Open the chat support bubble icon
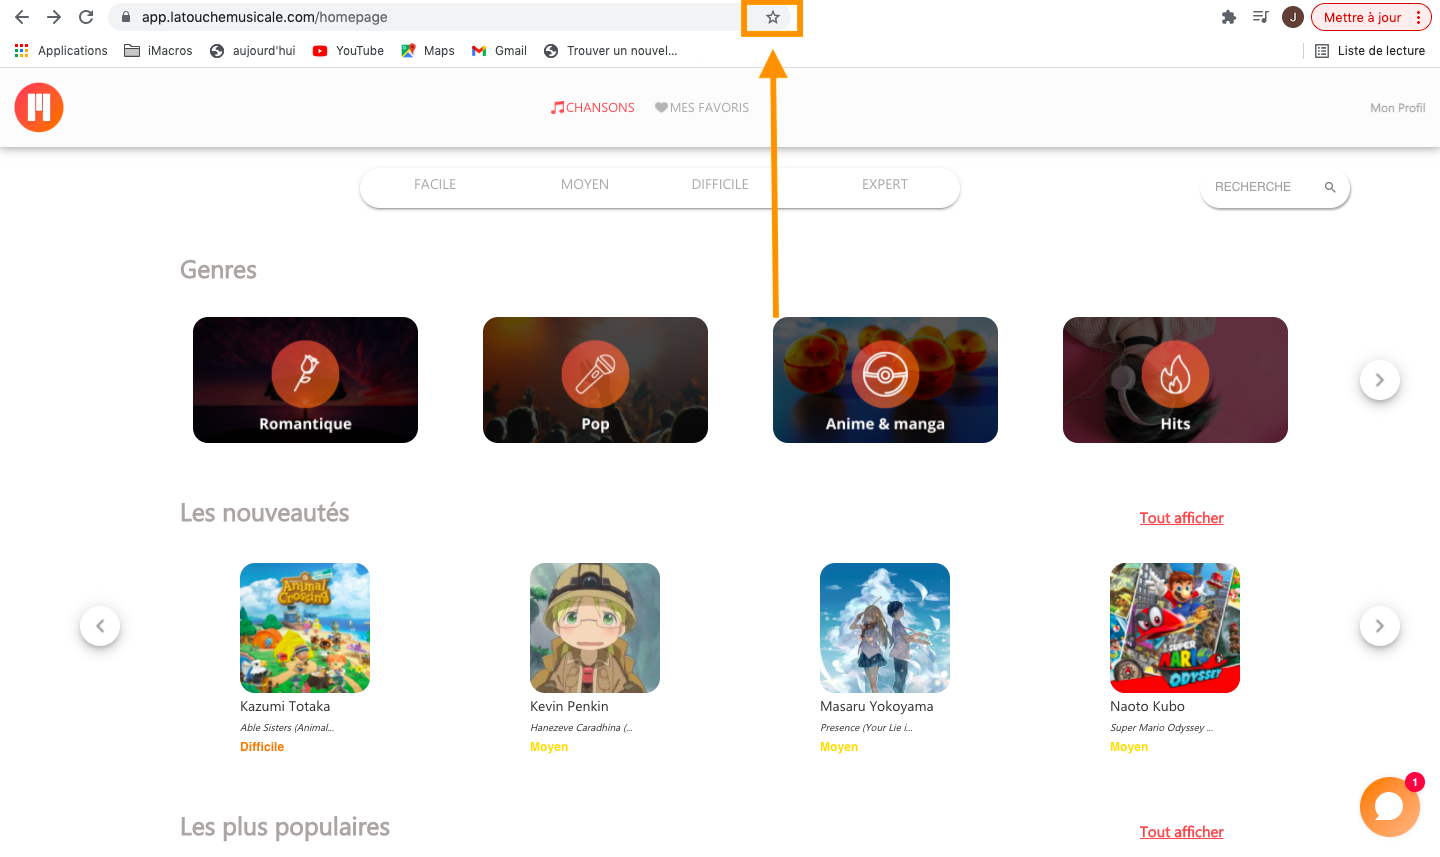 coord(1389,807)
